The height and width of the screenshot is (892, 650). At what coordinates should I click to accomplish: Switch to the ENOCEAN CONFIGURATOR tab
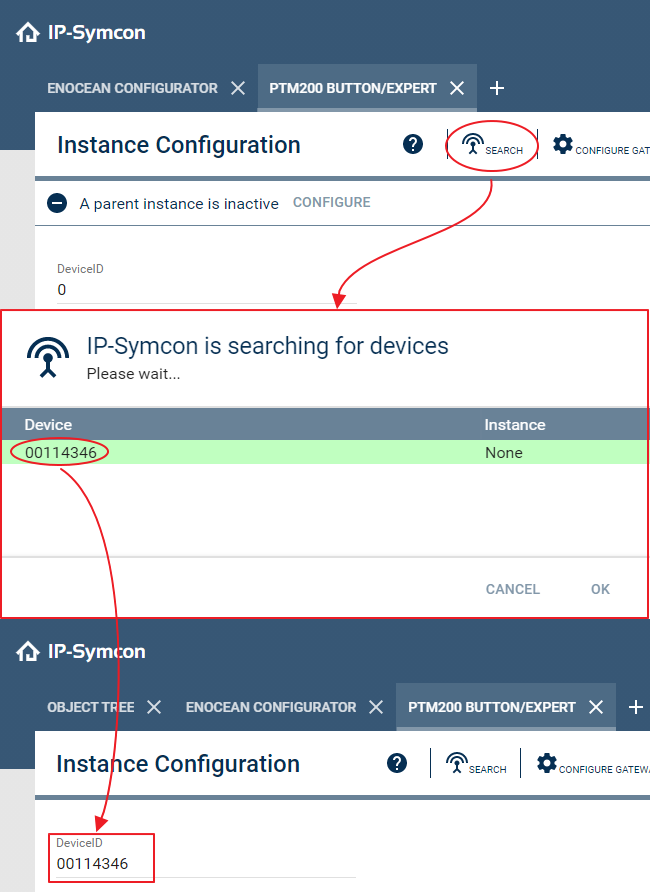coord(130,88)
